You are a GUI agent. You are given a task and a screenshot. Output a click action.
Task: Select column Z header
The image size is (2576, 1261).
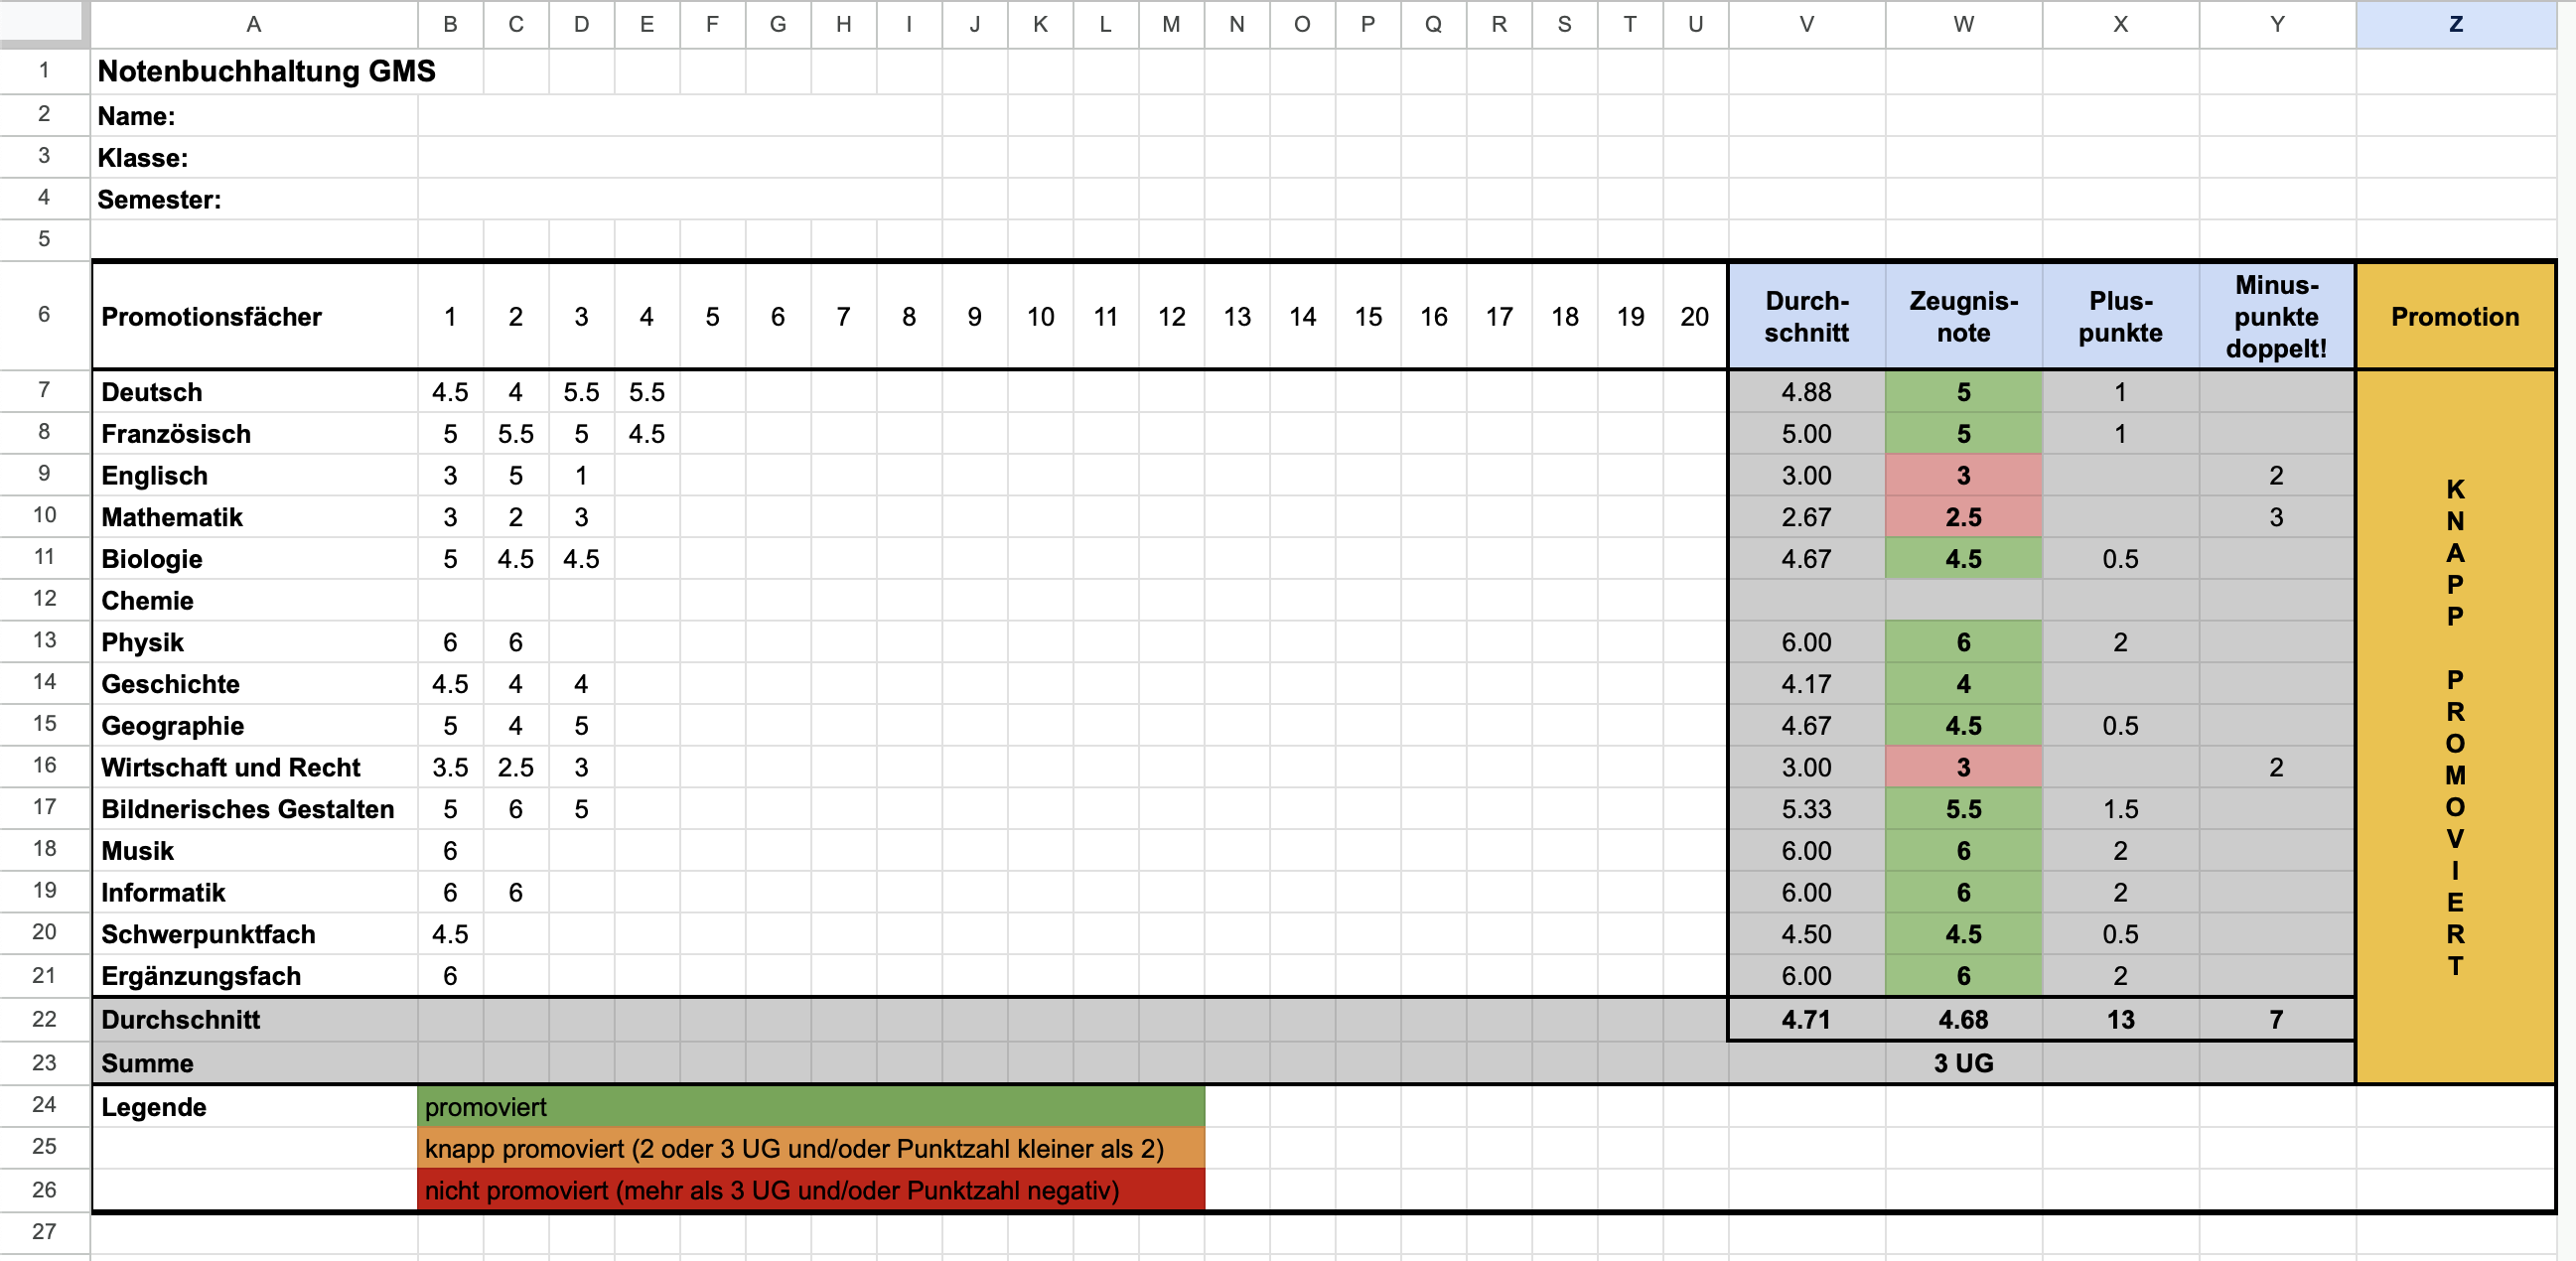pyautogui.click(x=2455, y=24)
